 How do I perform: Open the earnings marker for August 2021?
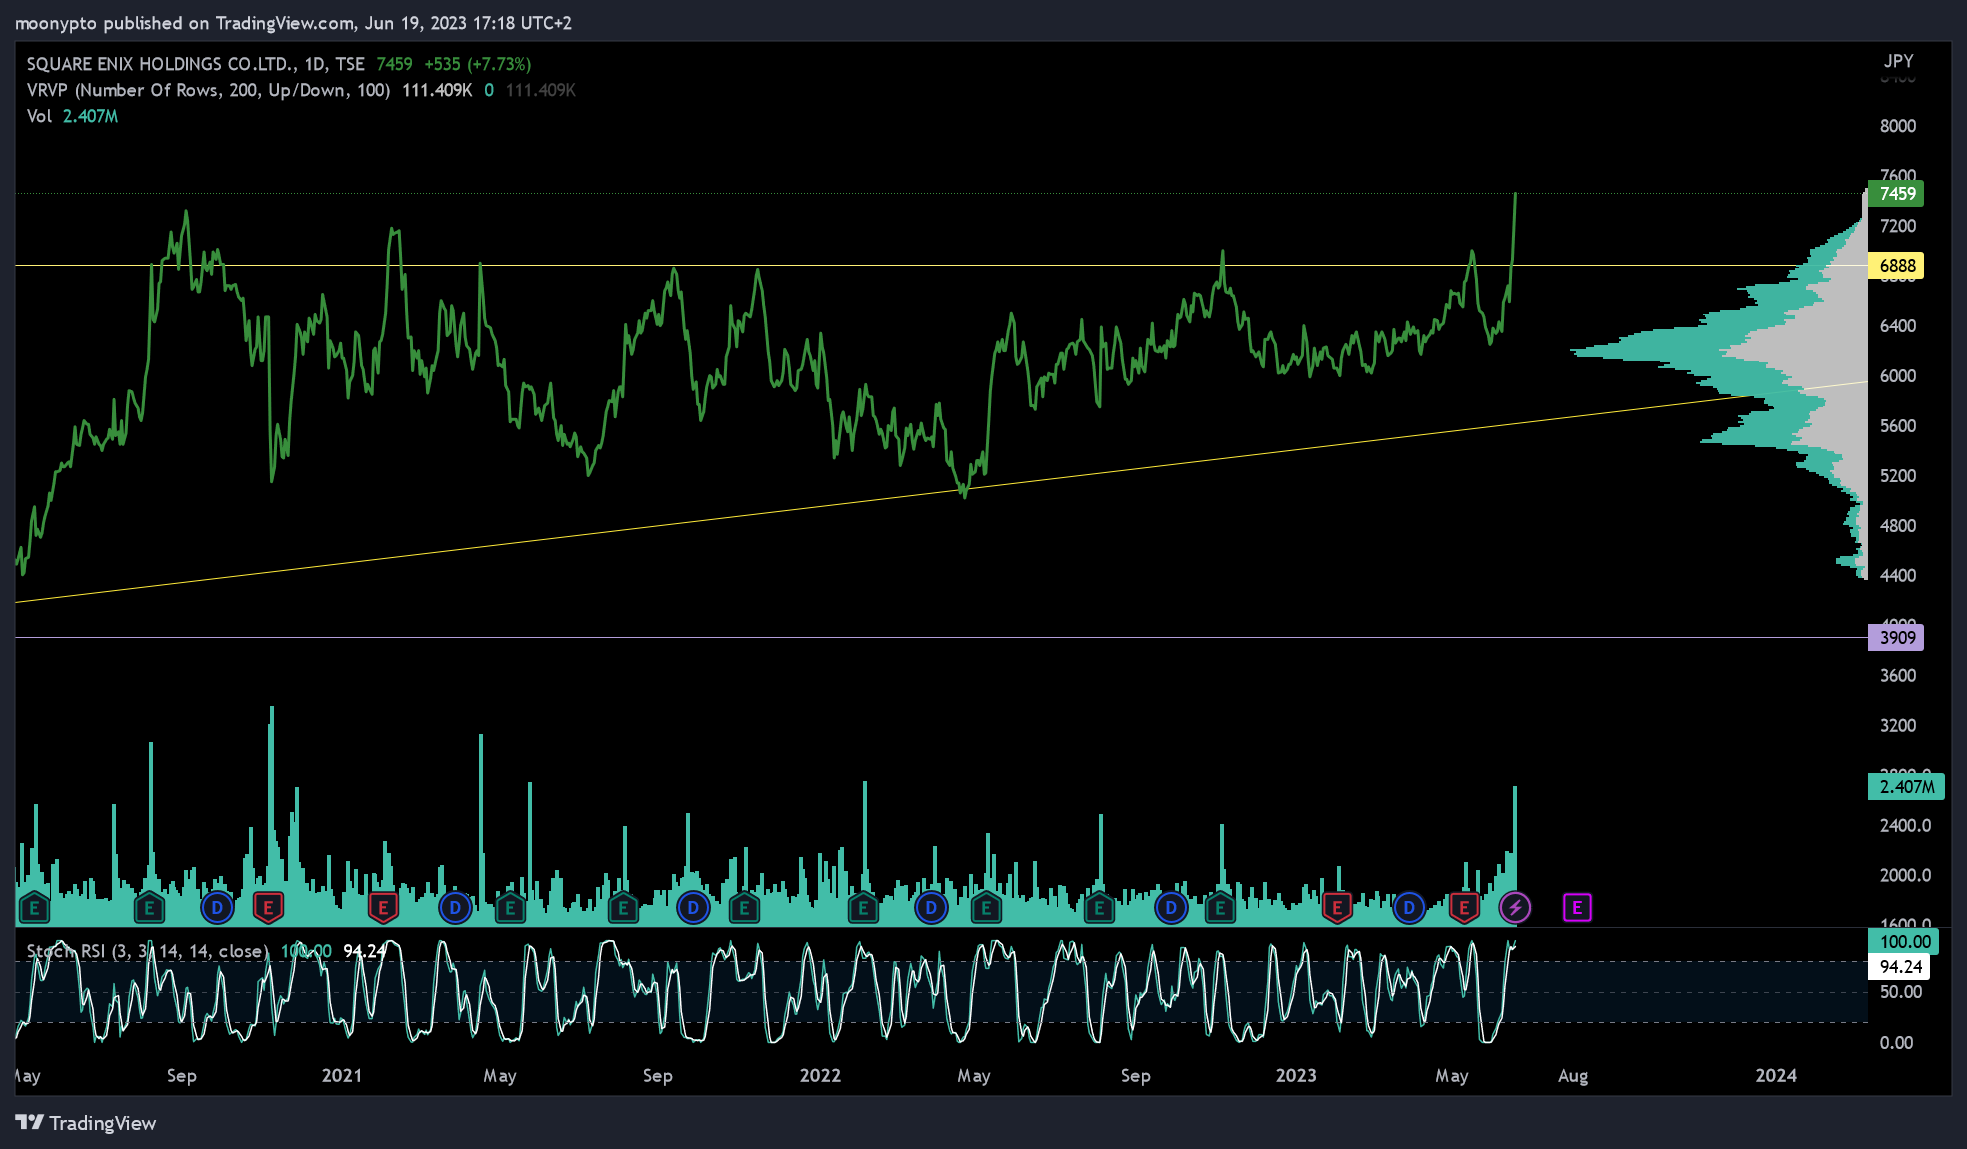tap(623, 908)
